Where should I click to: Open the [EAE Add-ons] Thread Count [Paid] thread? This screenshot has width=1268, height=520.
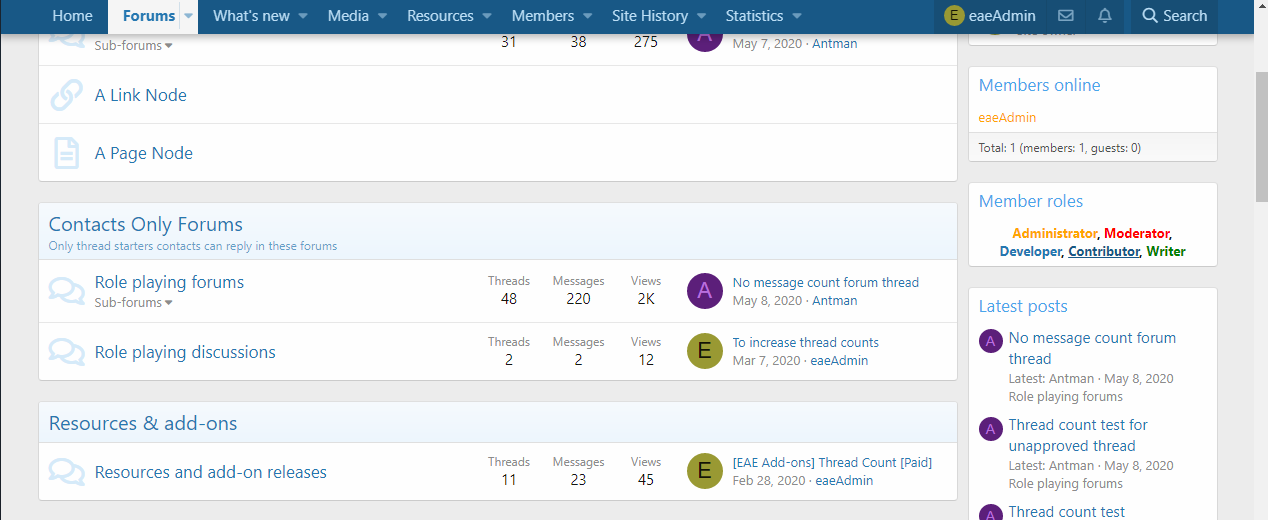(x=832, y=462)
